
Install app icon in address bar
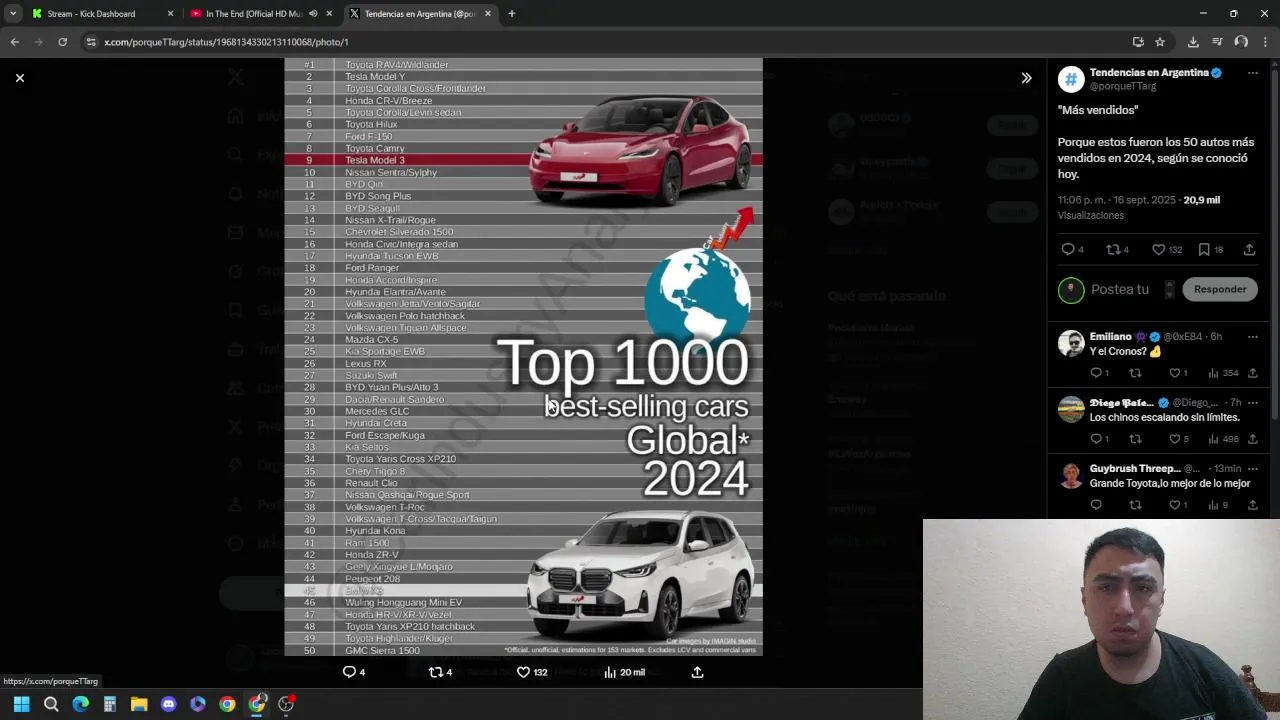click(1138, 42)
